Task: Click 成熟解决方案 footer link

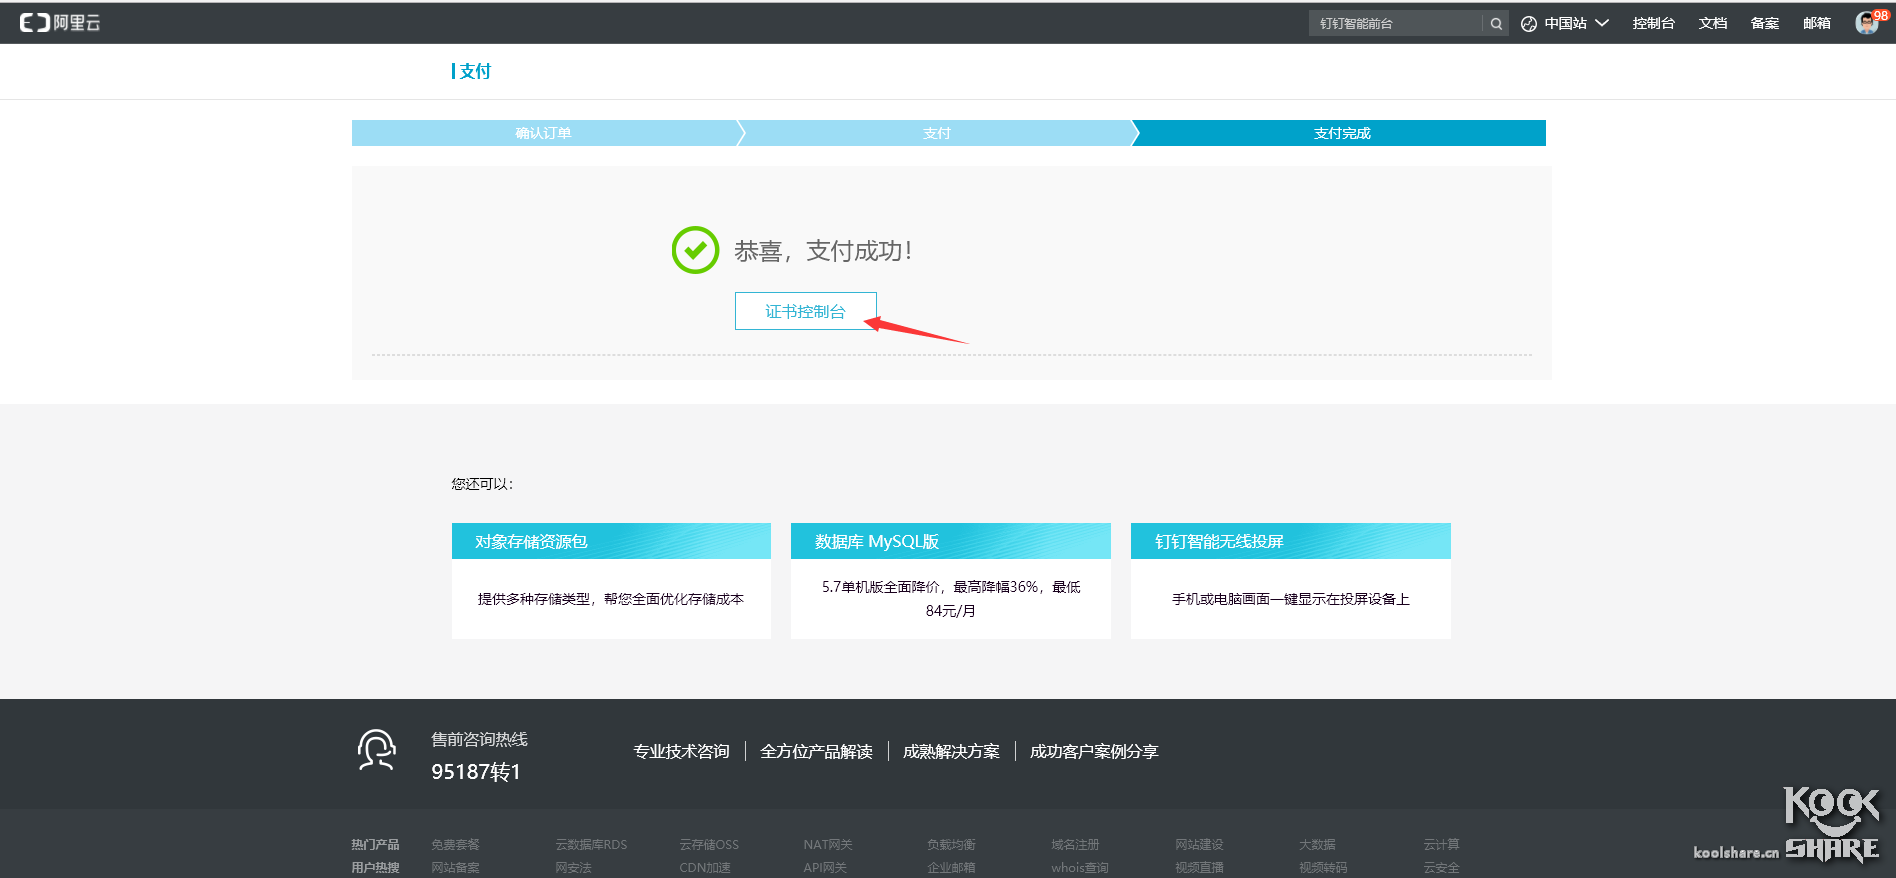Action: click(951, 751)
